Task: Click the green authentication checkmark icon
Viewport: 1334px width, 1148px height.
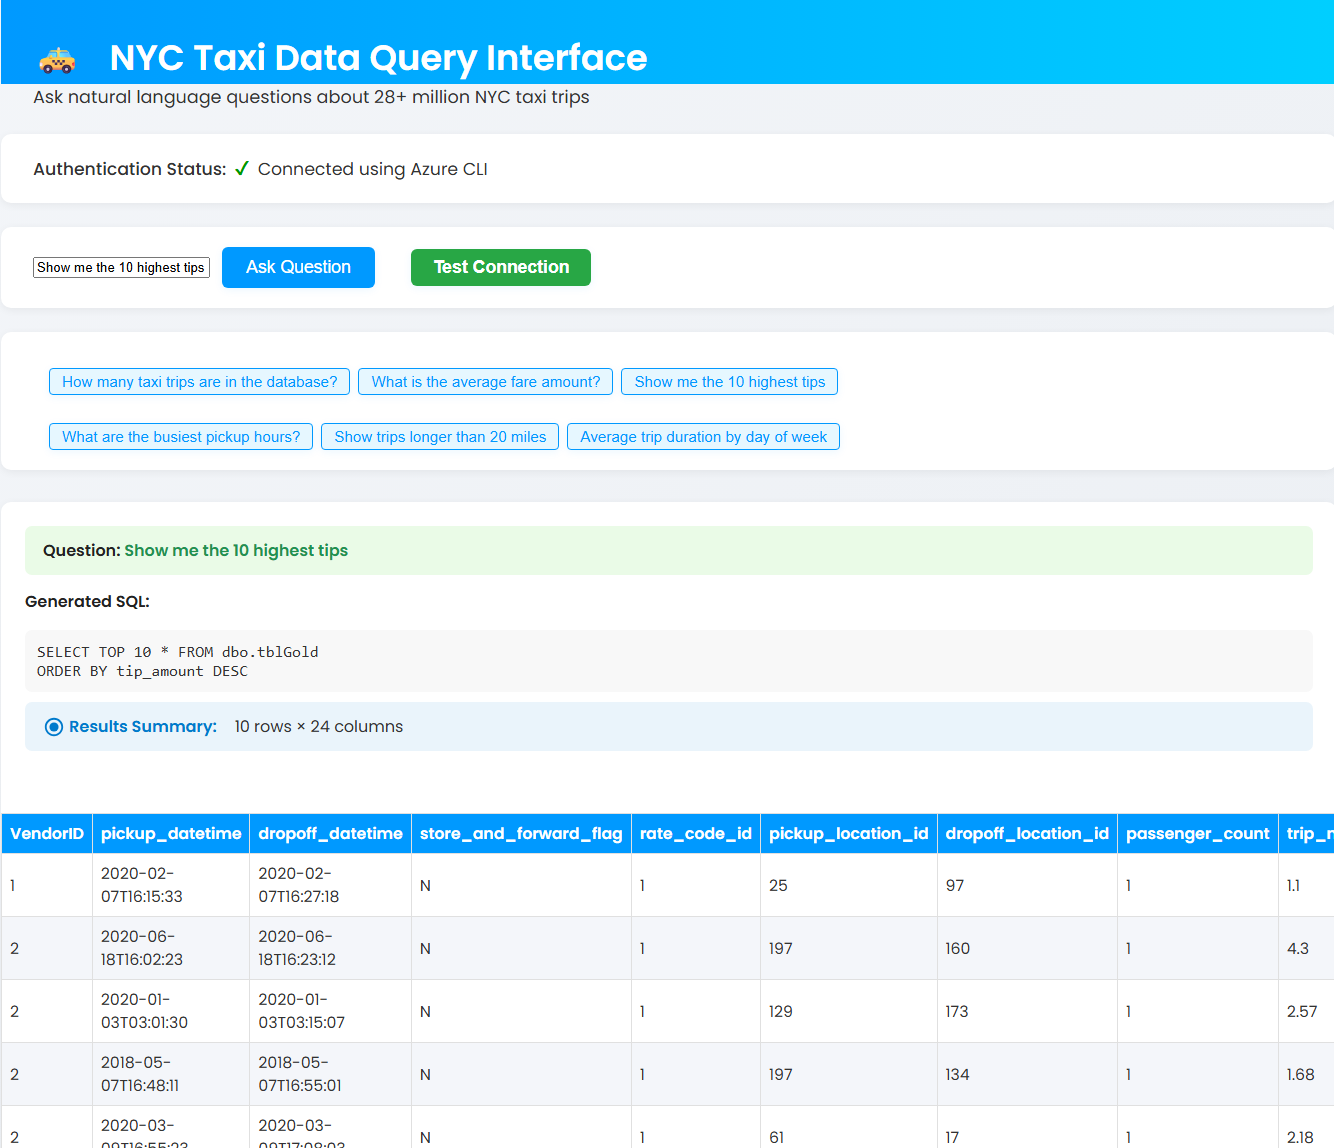Action: (x=241, y=169)
